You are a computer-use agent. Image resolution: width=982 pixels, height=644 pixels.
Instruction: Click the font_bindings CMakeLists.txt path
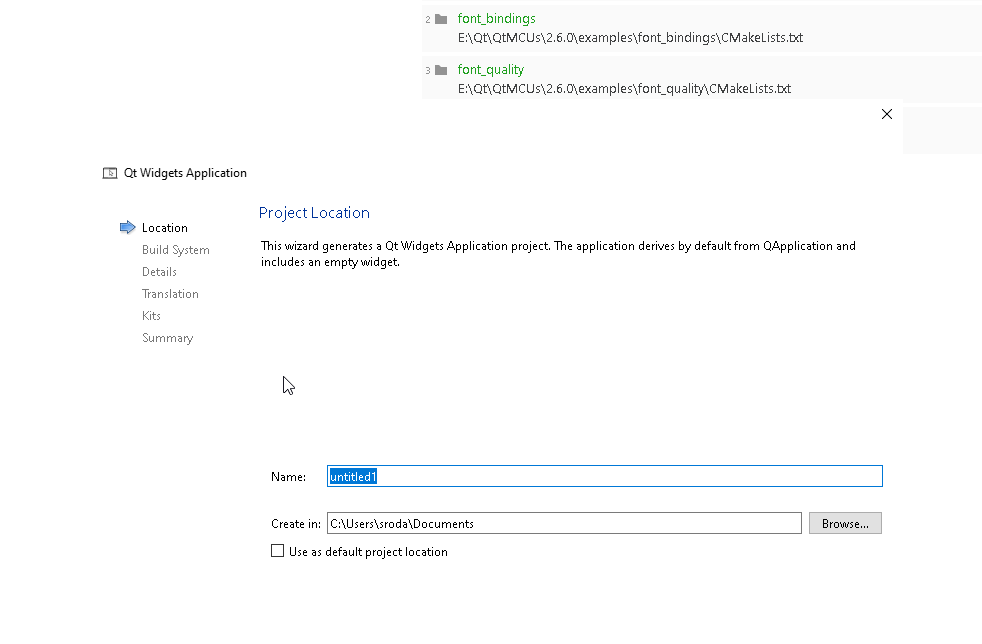(630, 38)
